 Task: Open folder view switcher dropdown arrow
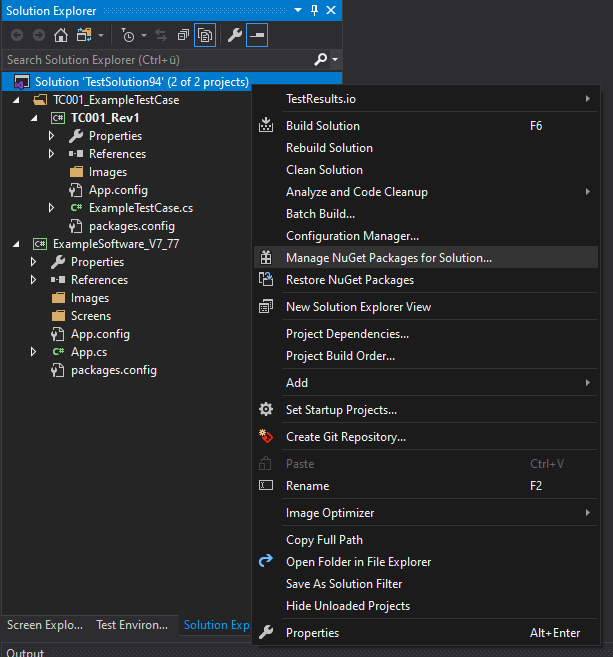point(101,36)
